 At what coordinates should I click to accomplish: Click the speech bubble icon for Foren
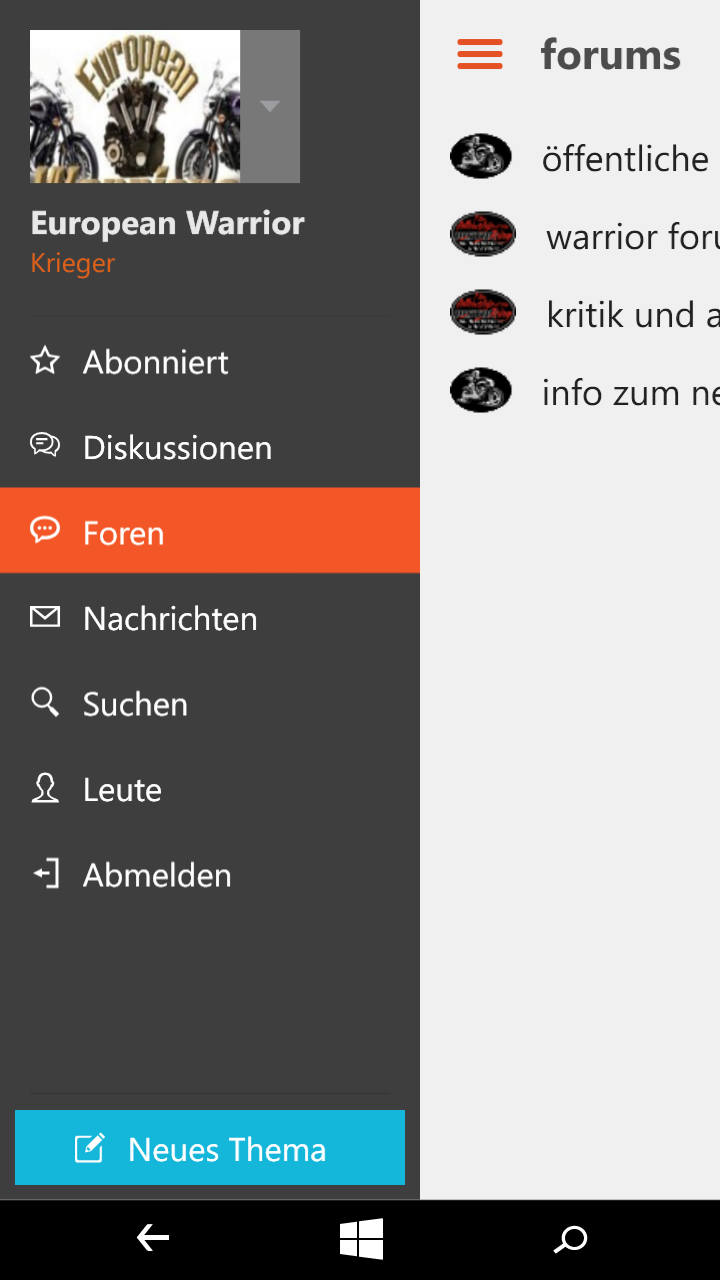(x=45, y=531)
